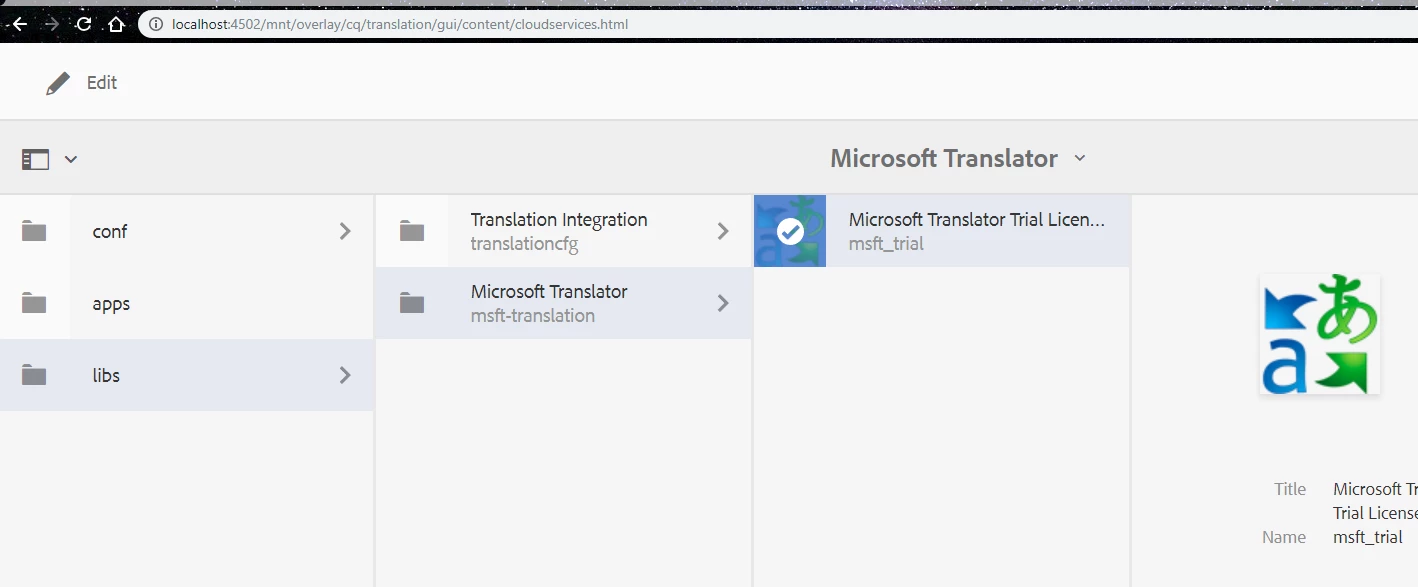Click the large Microsoft Translator preview logo

pos(1320,334)
